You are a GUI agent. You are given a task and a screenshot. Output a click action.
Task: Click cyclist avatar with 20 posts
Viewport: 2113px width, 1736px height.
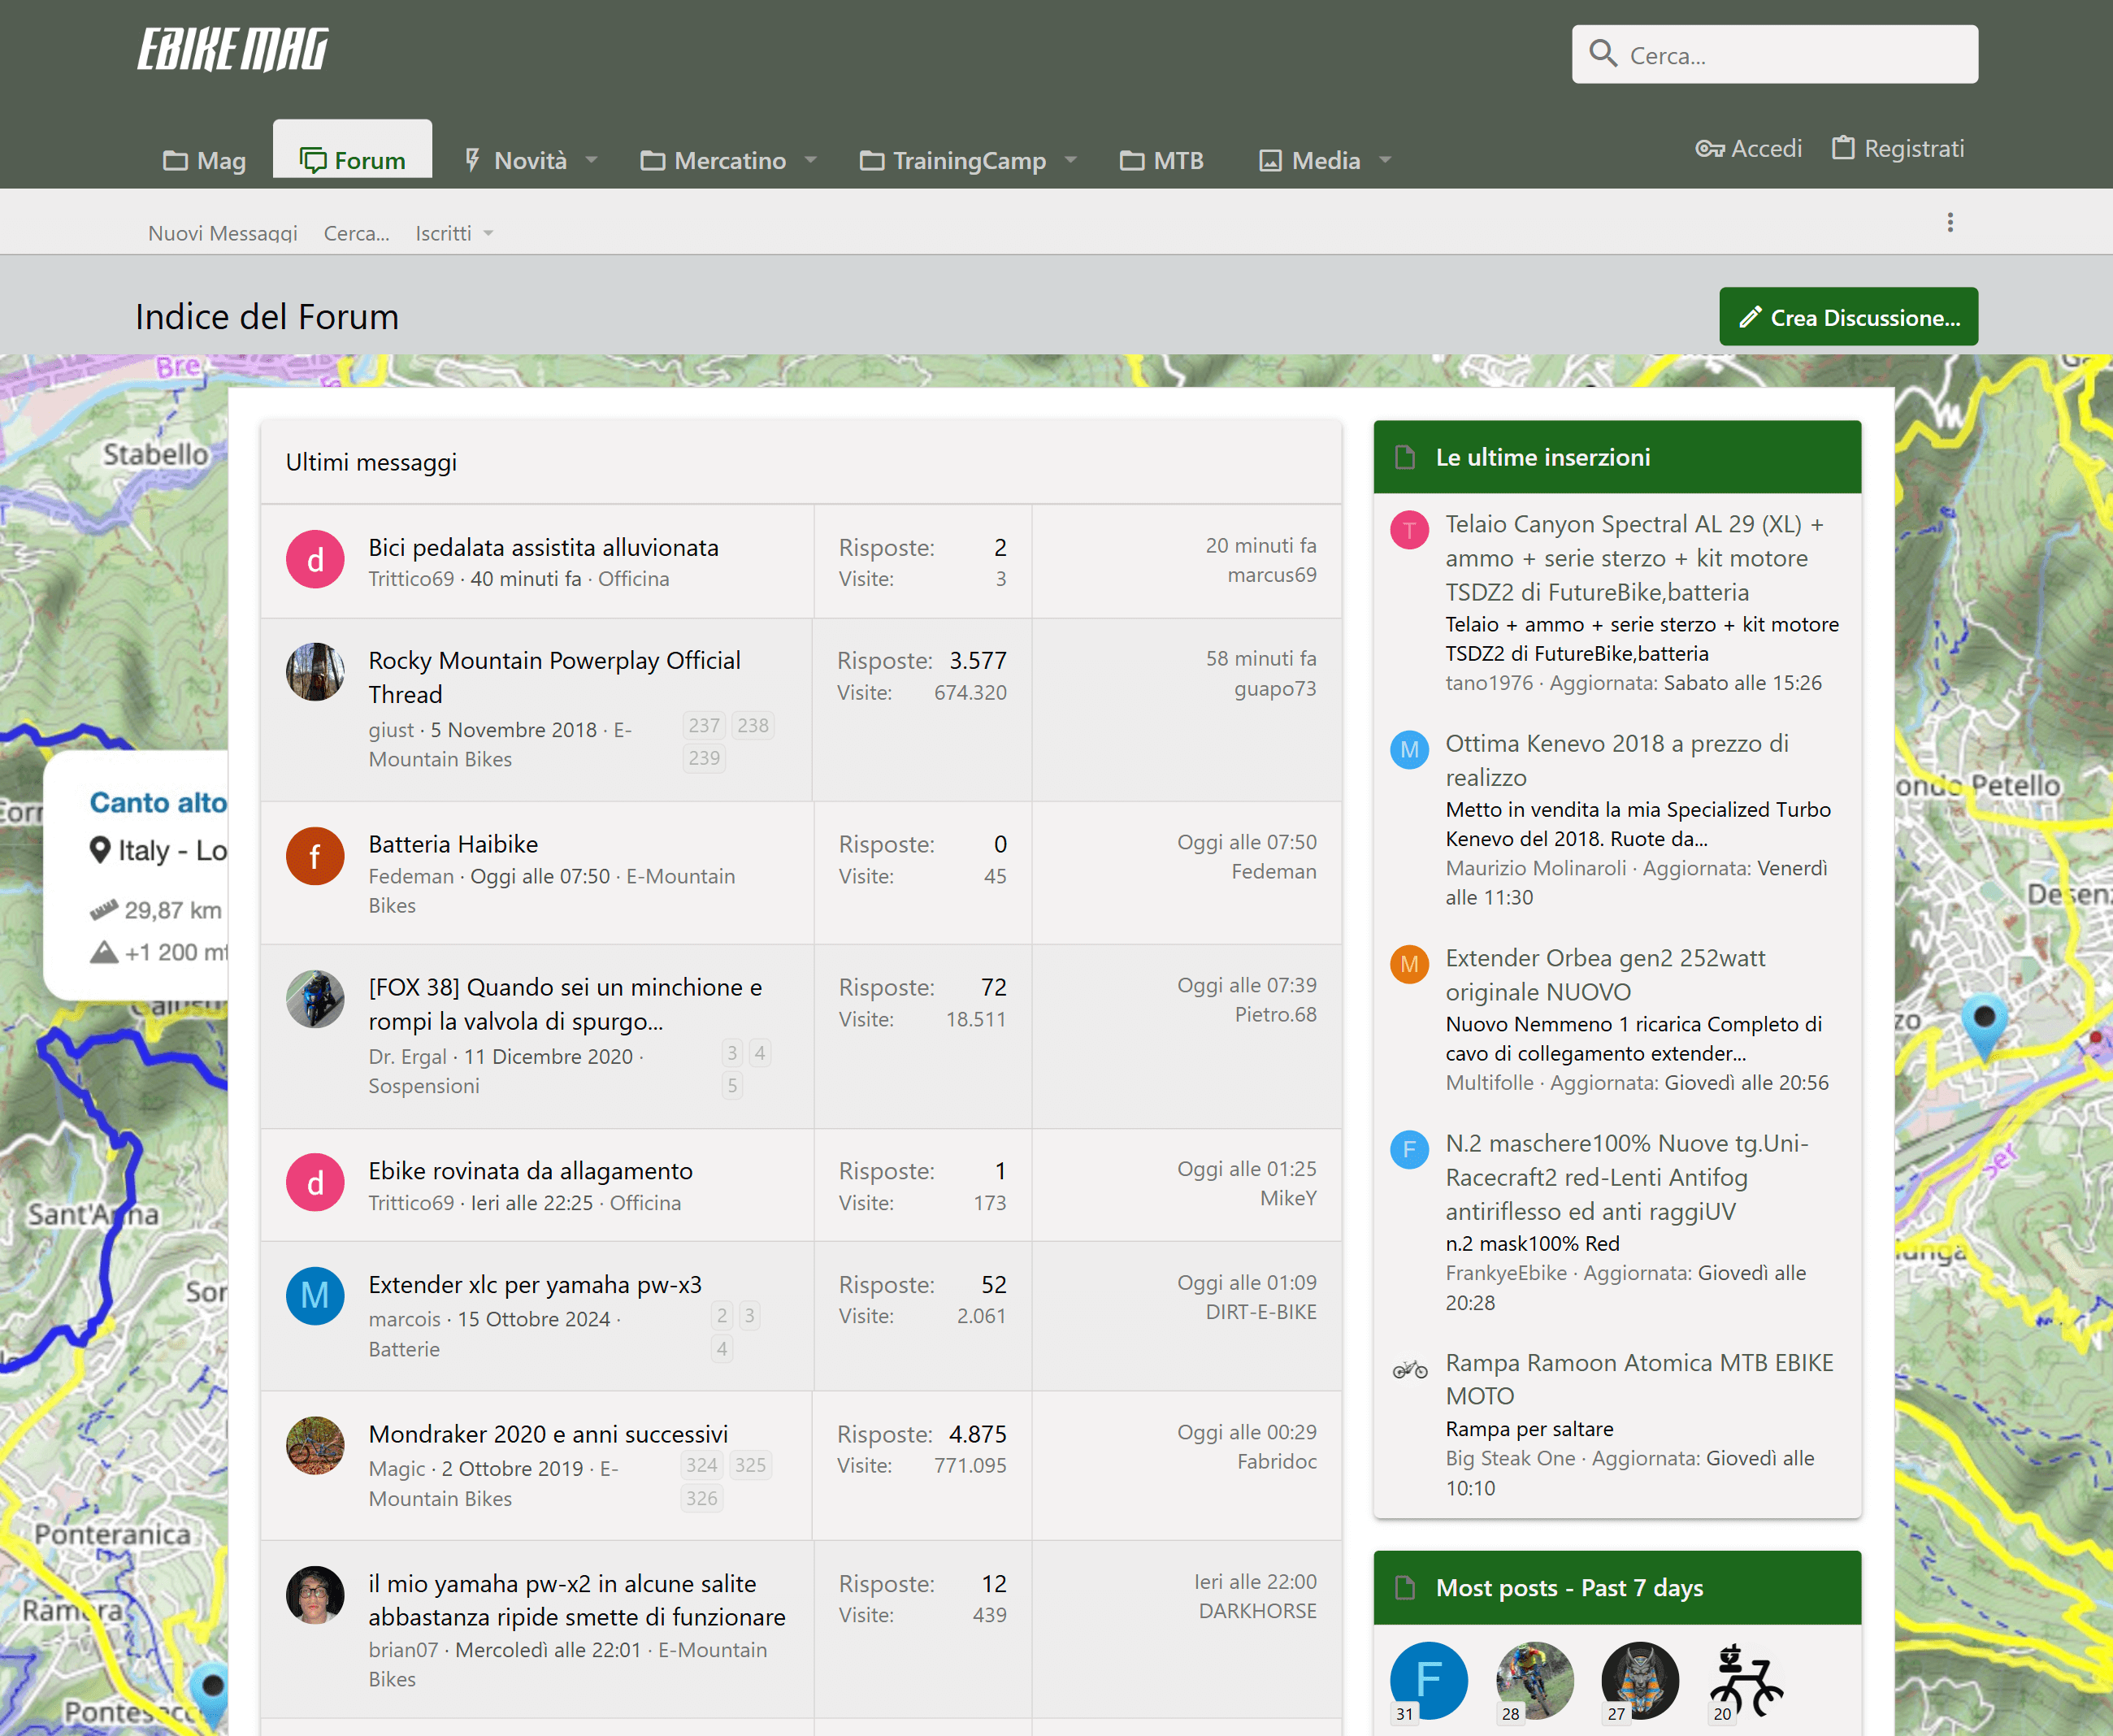tap(1746, 1681)
